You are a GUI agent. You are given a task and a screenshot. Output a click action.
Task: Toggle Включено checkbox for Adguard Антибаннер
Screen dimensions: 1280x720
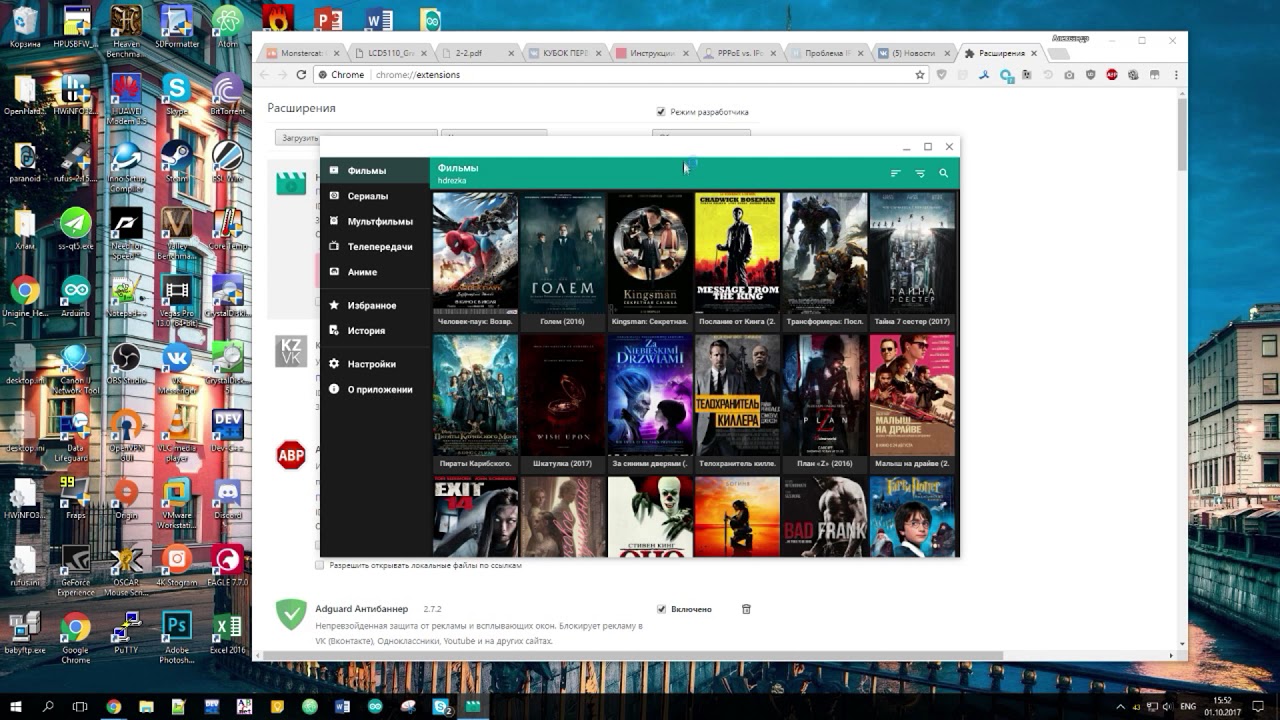tap(661, 609)
